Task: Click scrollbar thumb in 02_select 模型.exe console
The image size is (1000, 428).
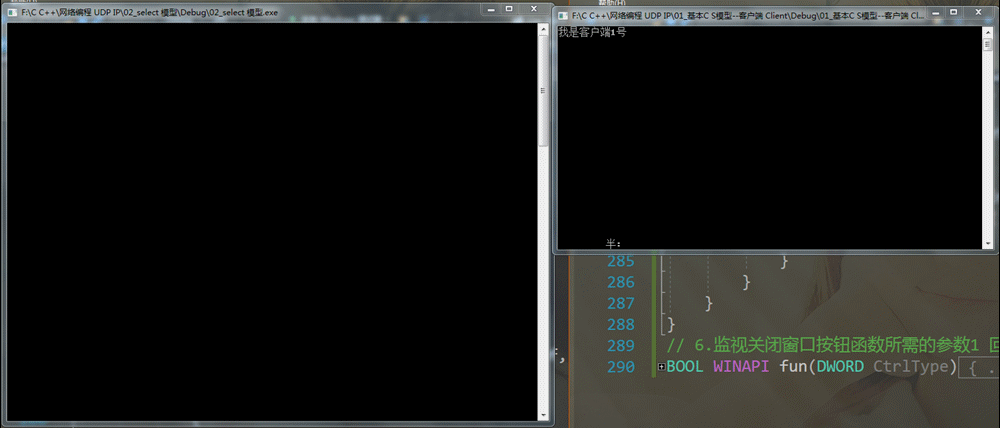Action: coord(543,91)
